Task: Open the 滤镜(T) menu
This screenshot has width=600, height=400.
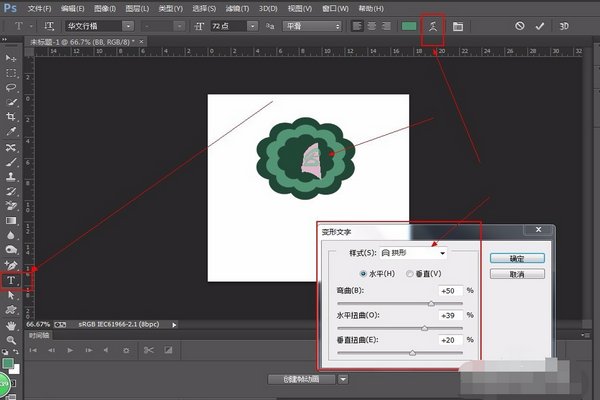Action: coord(237,8)
